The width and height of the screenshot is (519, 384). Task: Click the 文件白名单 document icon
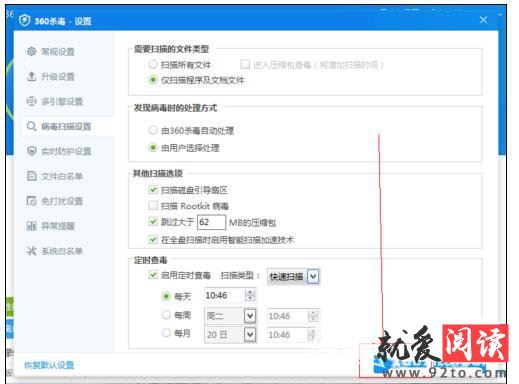pos(31,176)
